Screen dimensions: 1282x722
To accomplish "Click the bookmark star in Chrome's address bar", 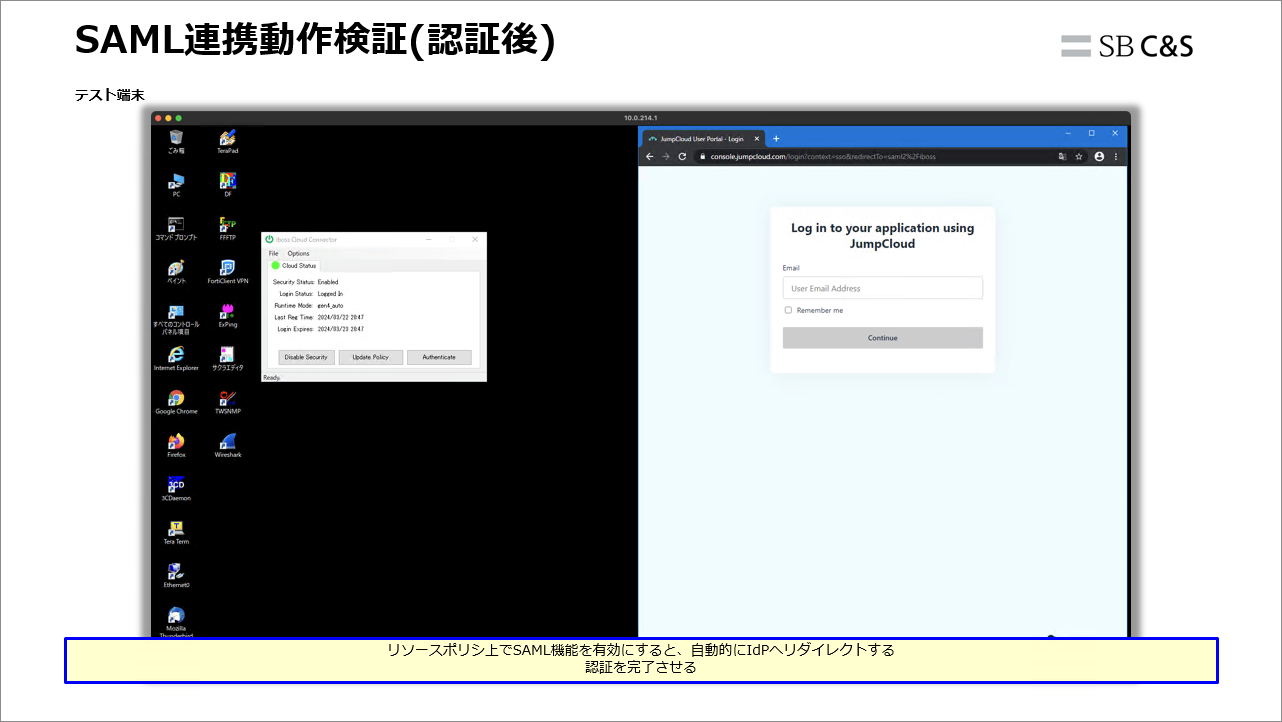I will coord(1077,156).
